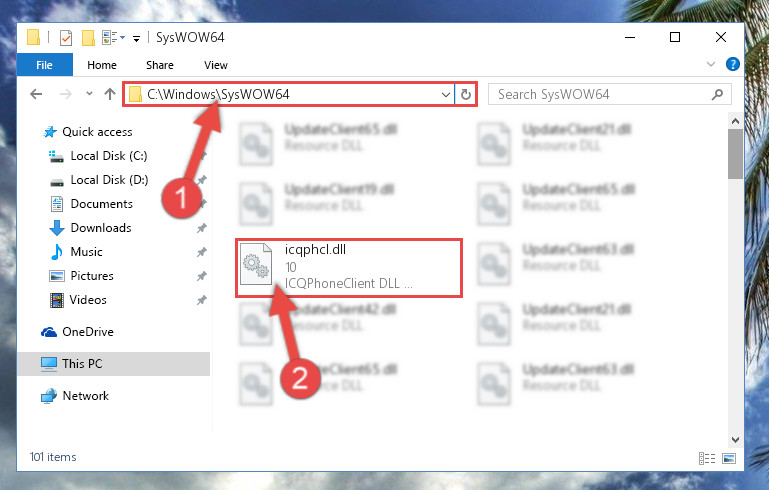Viewport: 769px width, 490px height.
Task: Expand the address bar history dropdown
Action: click(445, 94)
